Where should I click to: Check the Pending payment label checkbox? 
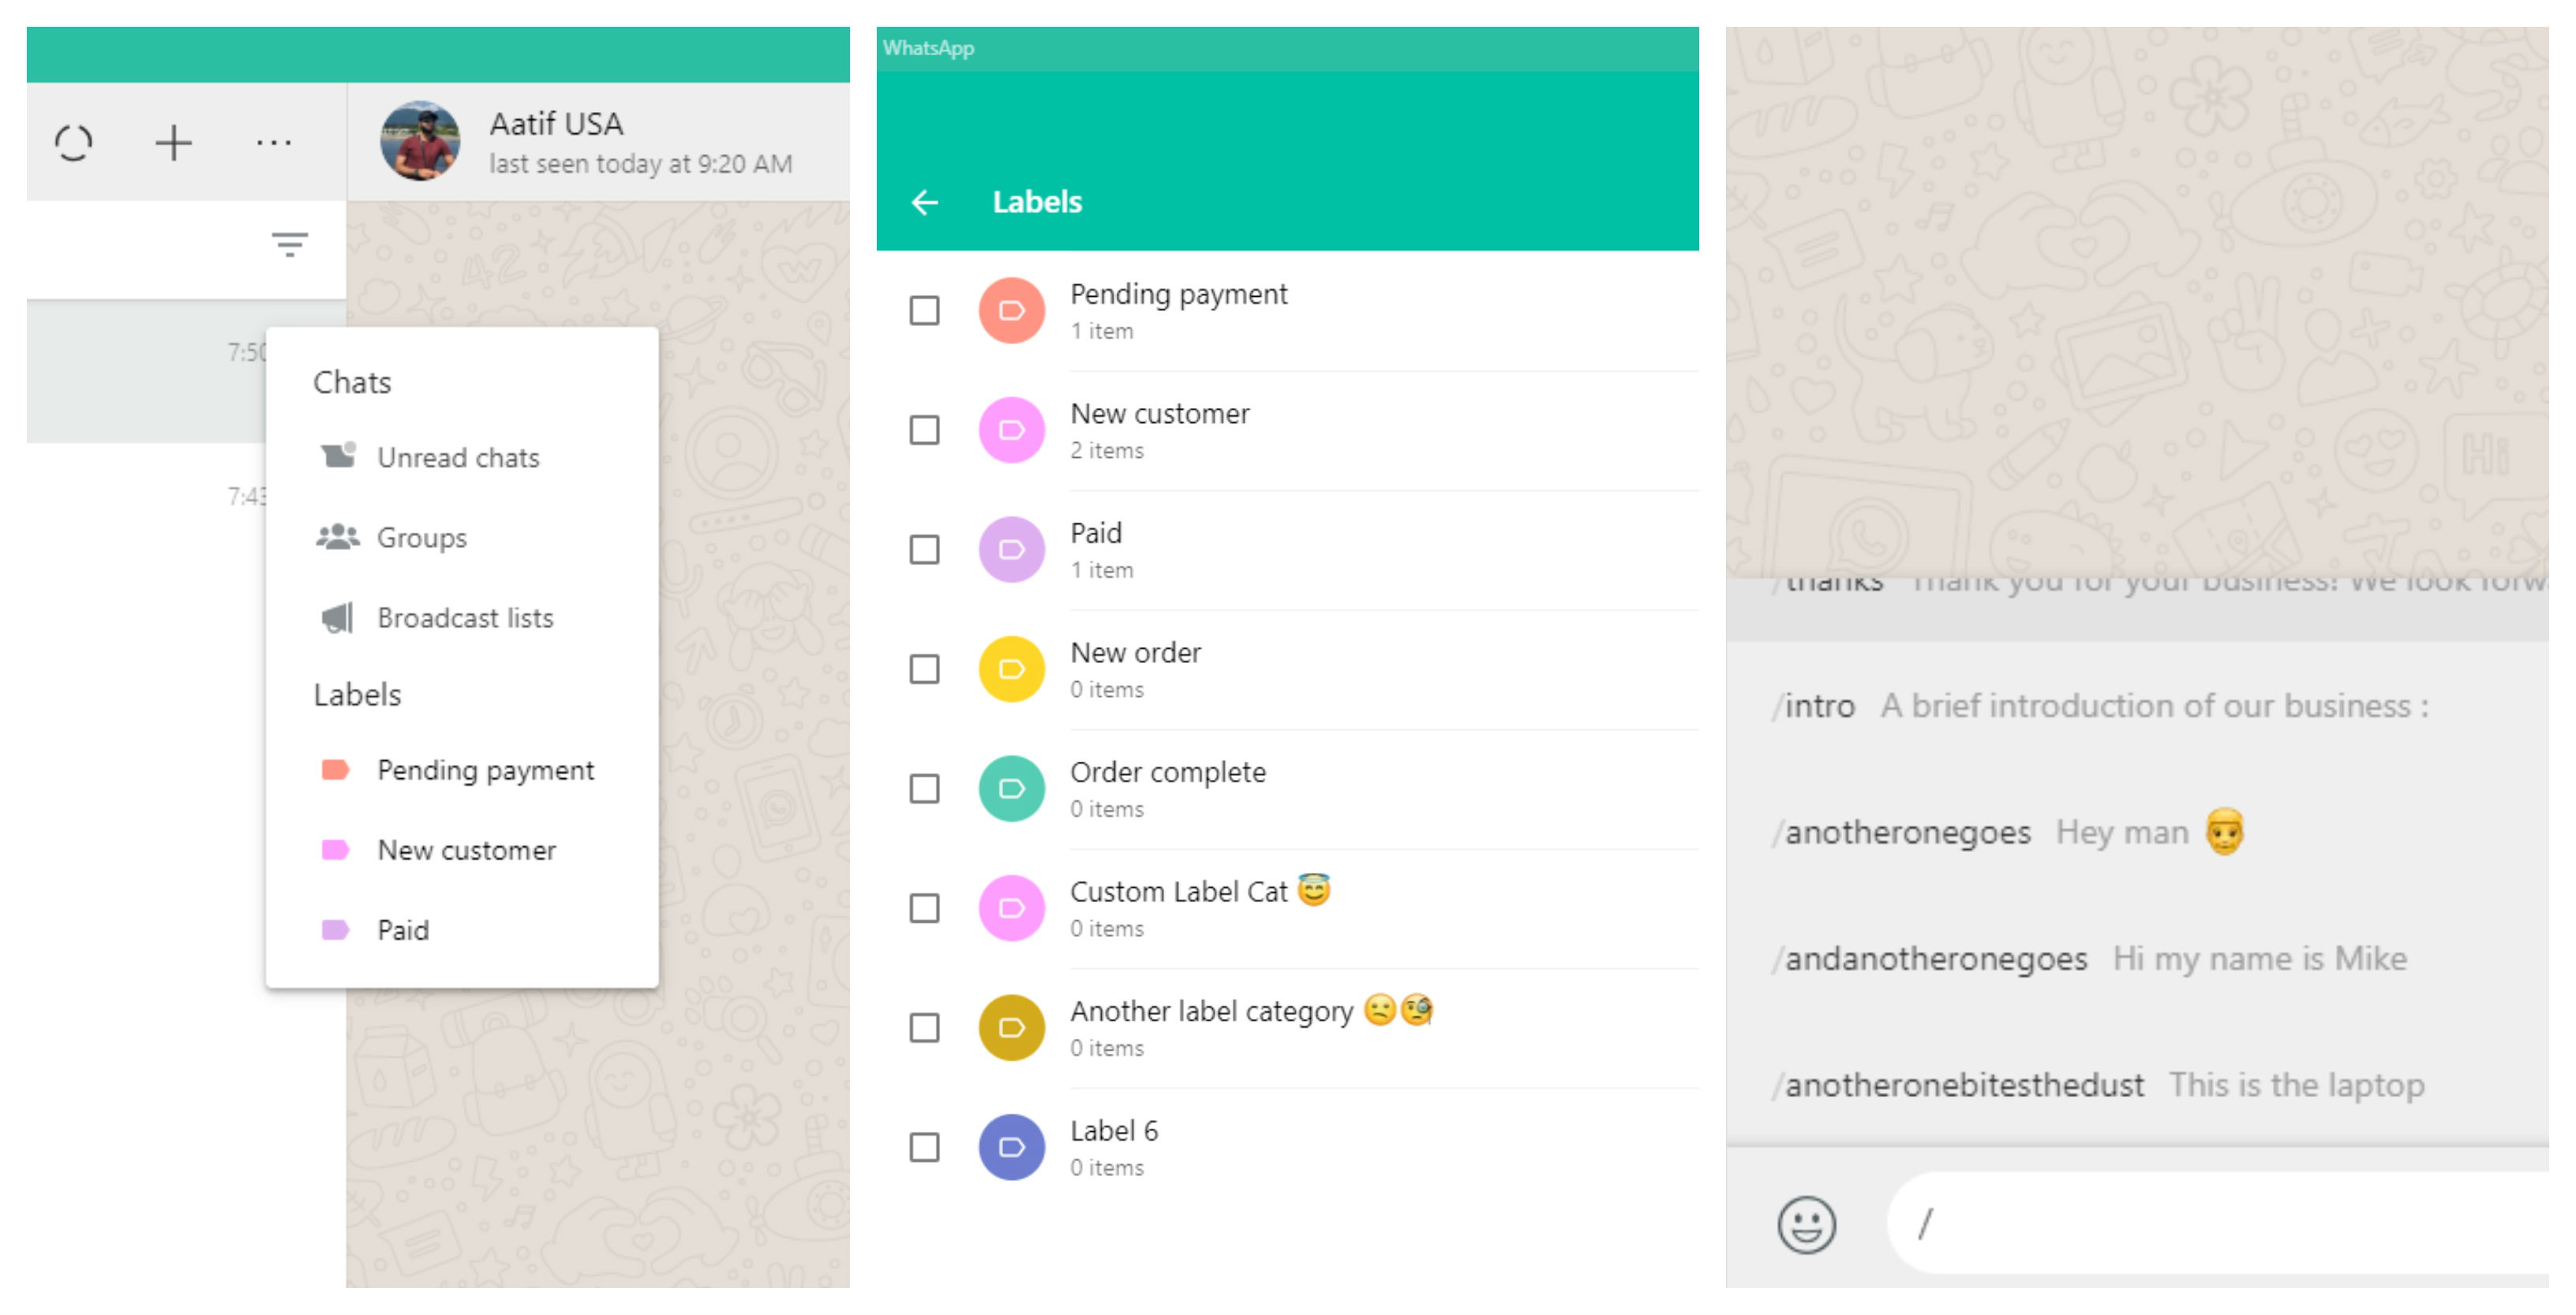[x=924, y=311]
